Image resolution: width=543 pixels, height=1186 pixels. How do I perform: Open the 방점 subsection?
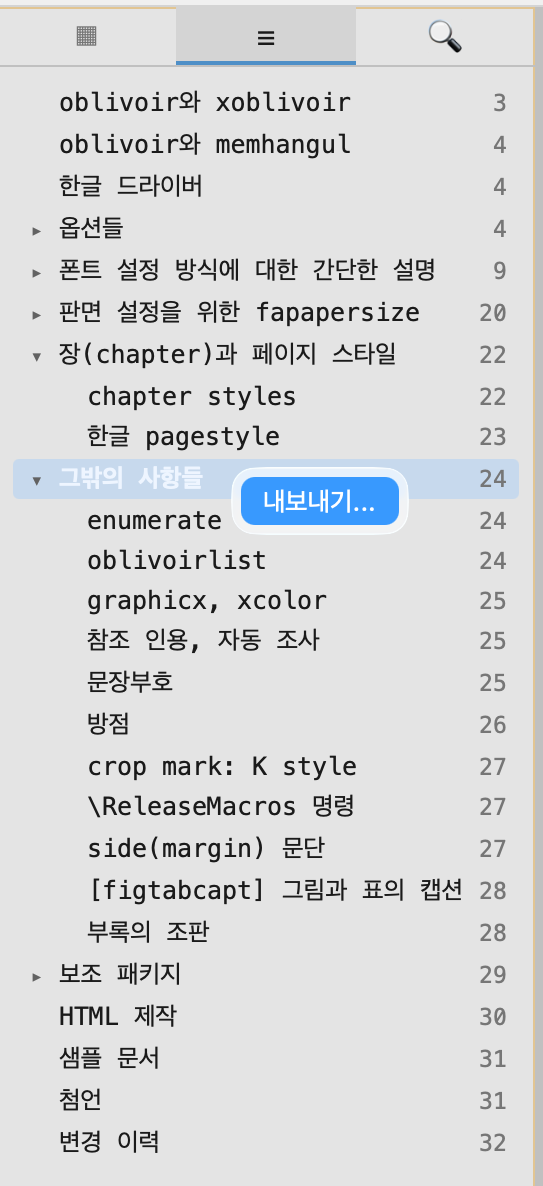[x=108, y=725]
